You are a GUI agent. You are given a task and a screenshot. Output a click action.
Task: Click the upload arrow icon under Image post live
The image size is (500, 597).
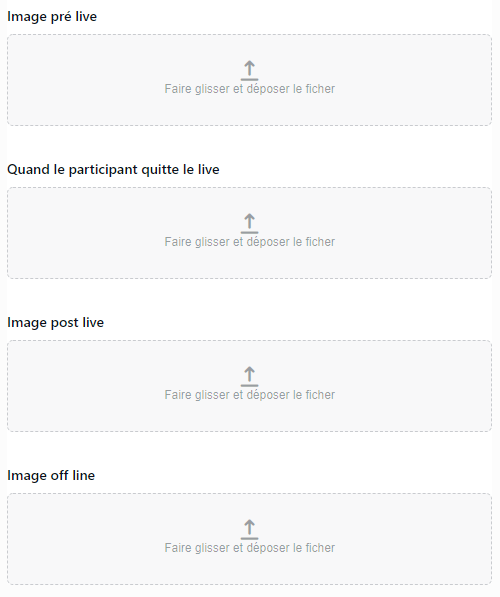click(249, 376)
